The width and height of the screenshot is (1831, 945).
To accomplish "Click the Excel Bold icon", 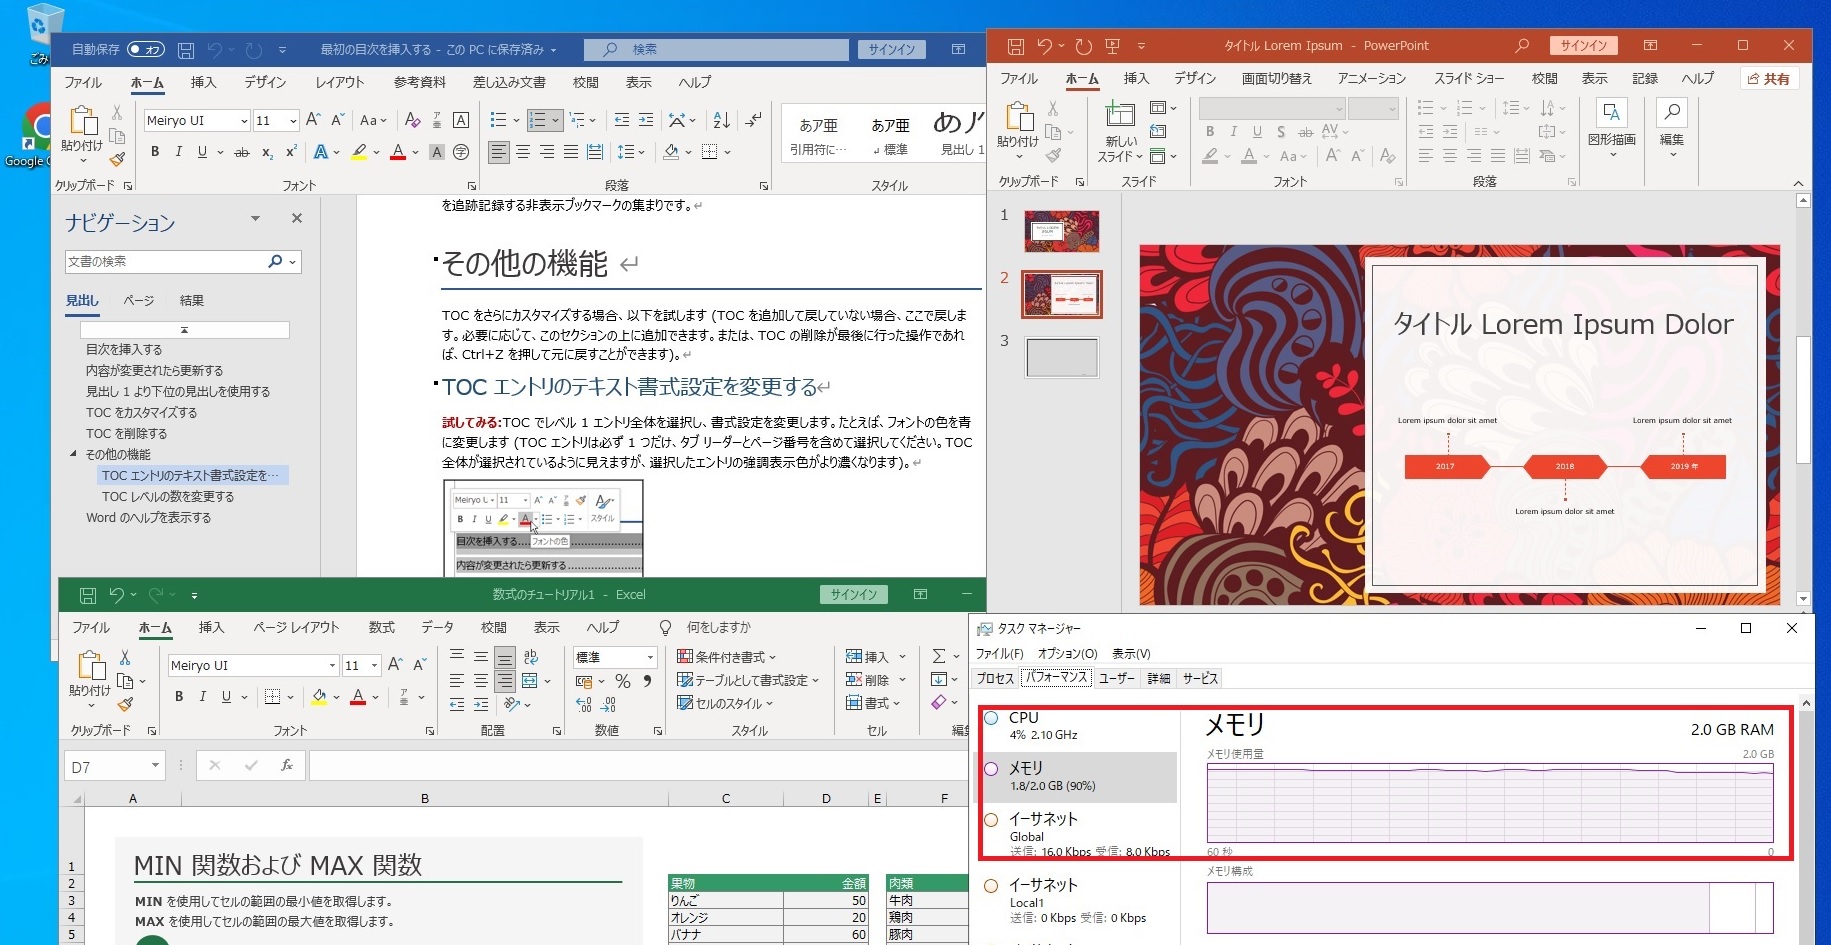I will tap(179, 697).
